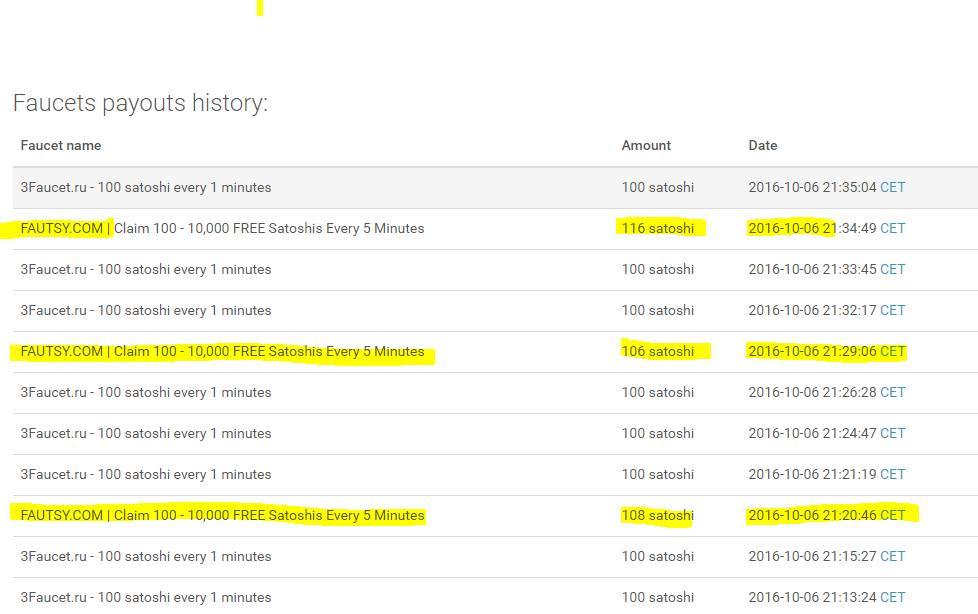
Task: Click the CET link at 21:32:17
Action: coord(893,310)
